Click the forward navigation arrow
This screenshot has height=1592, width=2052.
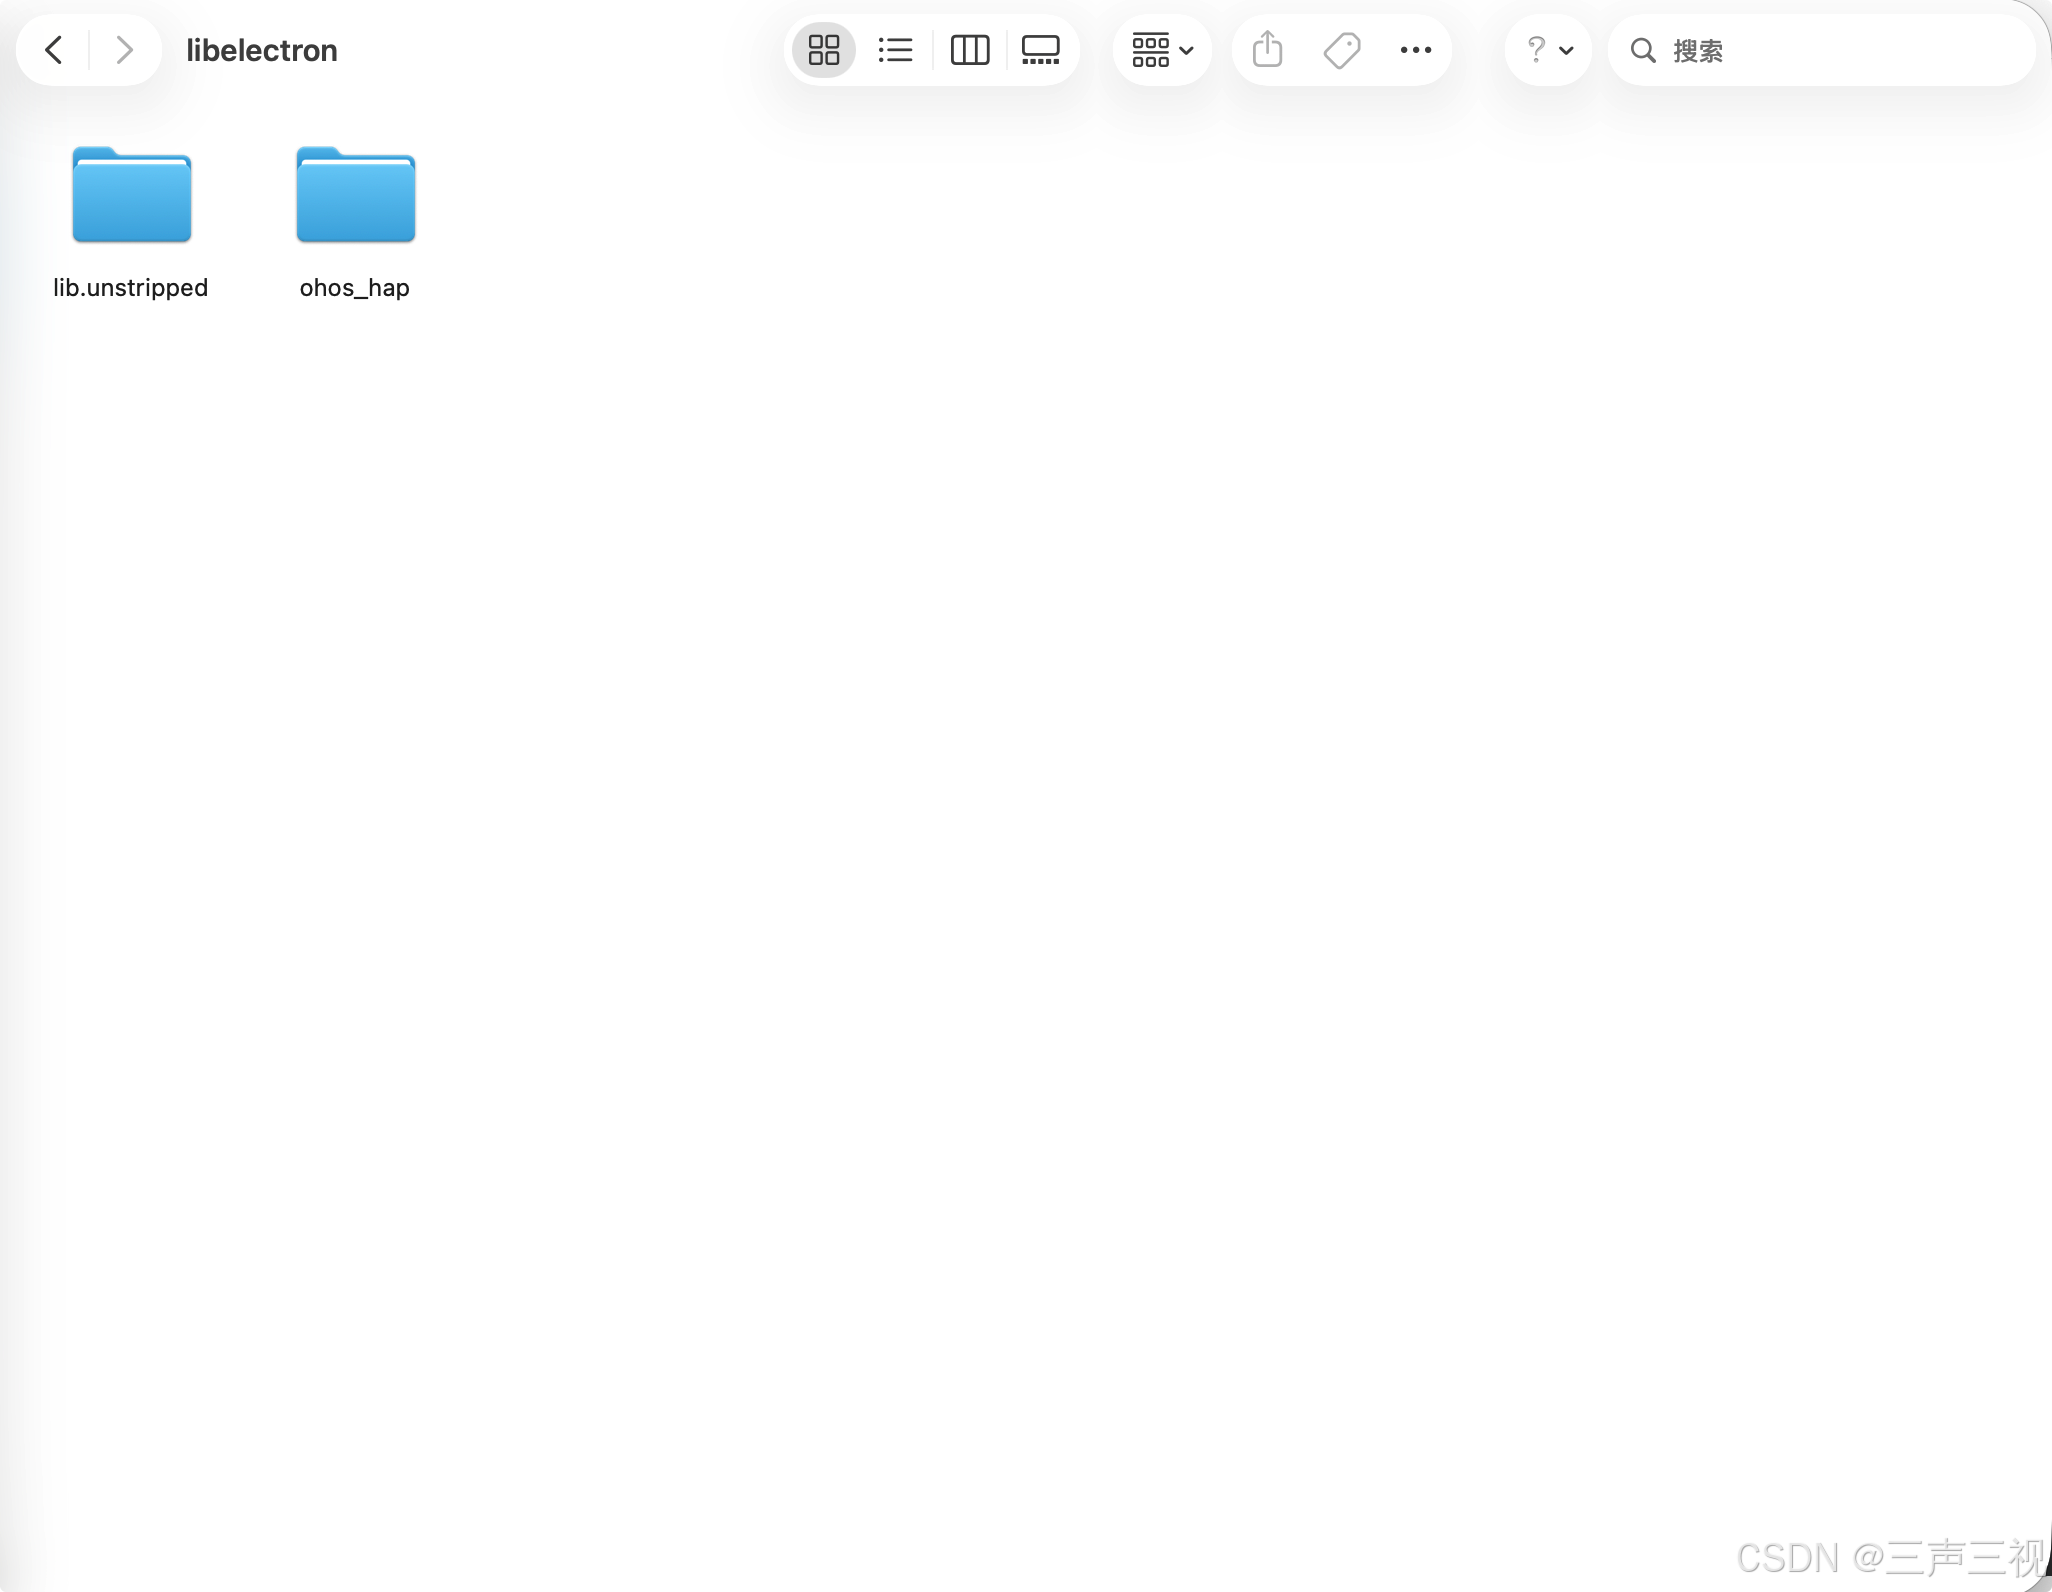pos(124,50)
